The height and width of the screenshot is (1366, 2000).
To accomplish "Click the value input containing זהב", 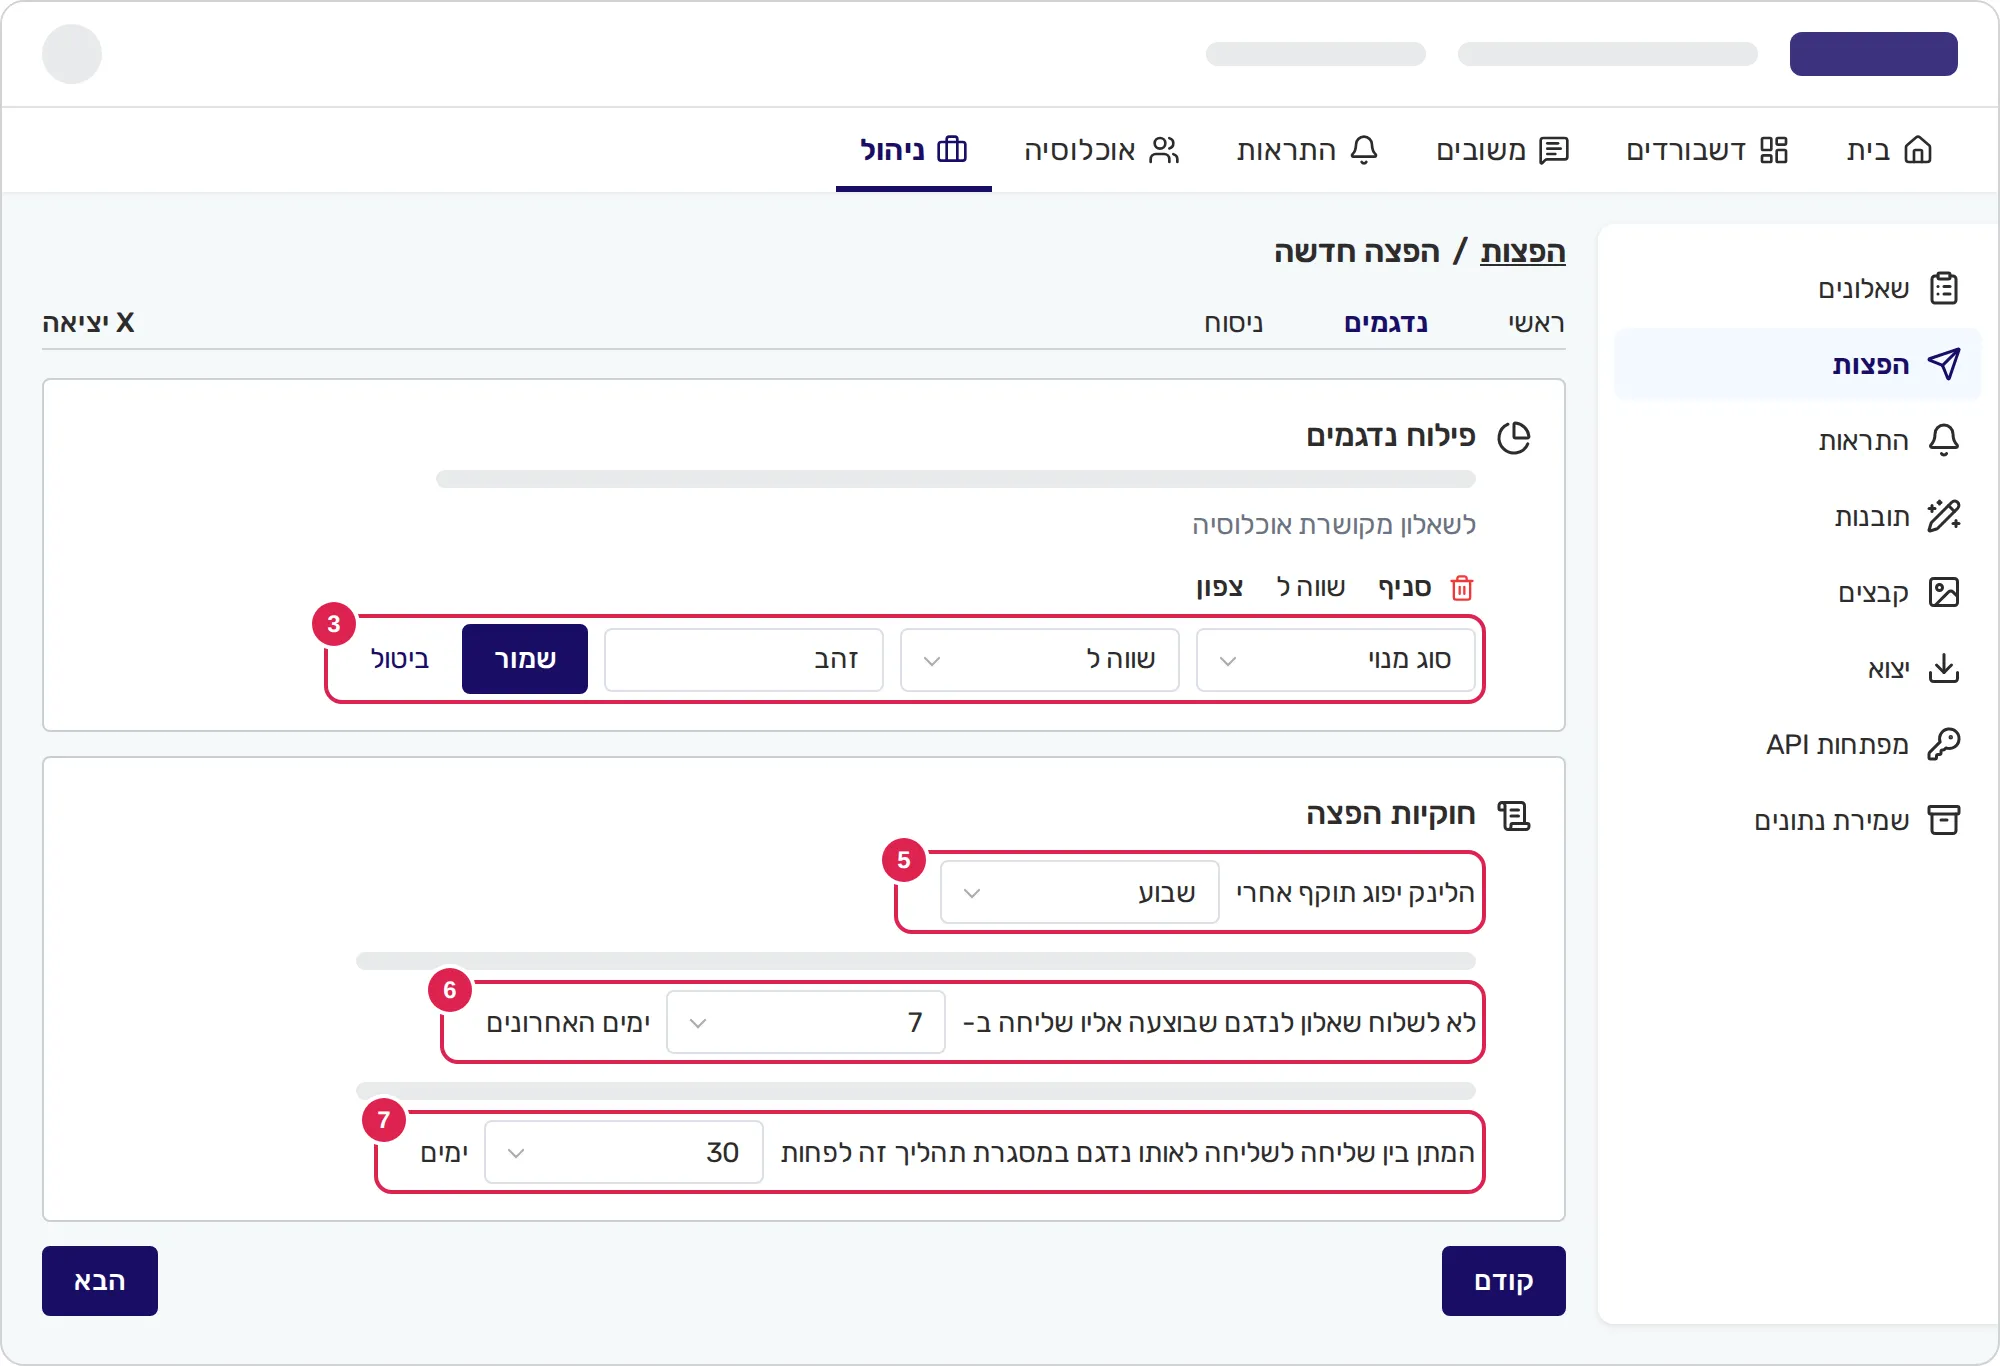I will tap(744, 660).
